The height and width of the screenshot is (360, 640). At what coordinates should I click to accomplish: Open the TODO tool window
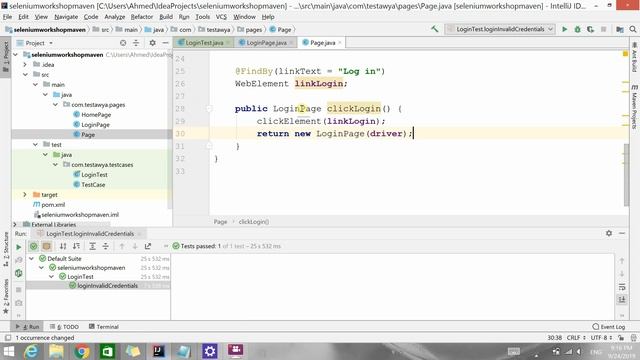(64, 327)
